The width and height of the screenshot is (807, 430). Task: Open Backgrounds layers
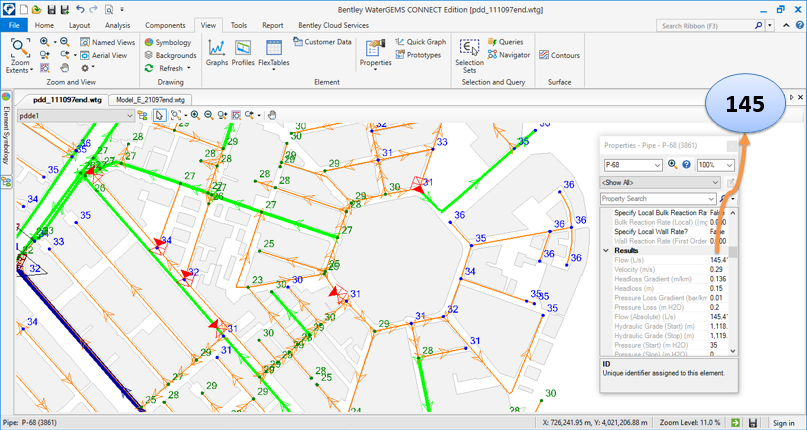point(170,55)
